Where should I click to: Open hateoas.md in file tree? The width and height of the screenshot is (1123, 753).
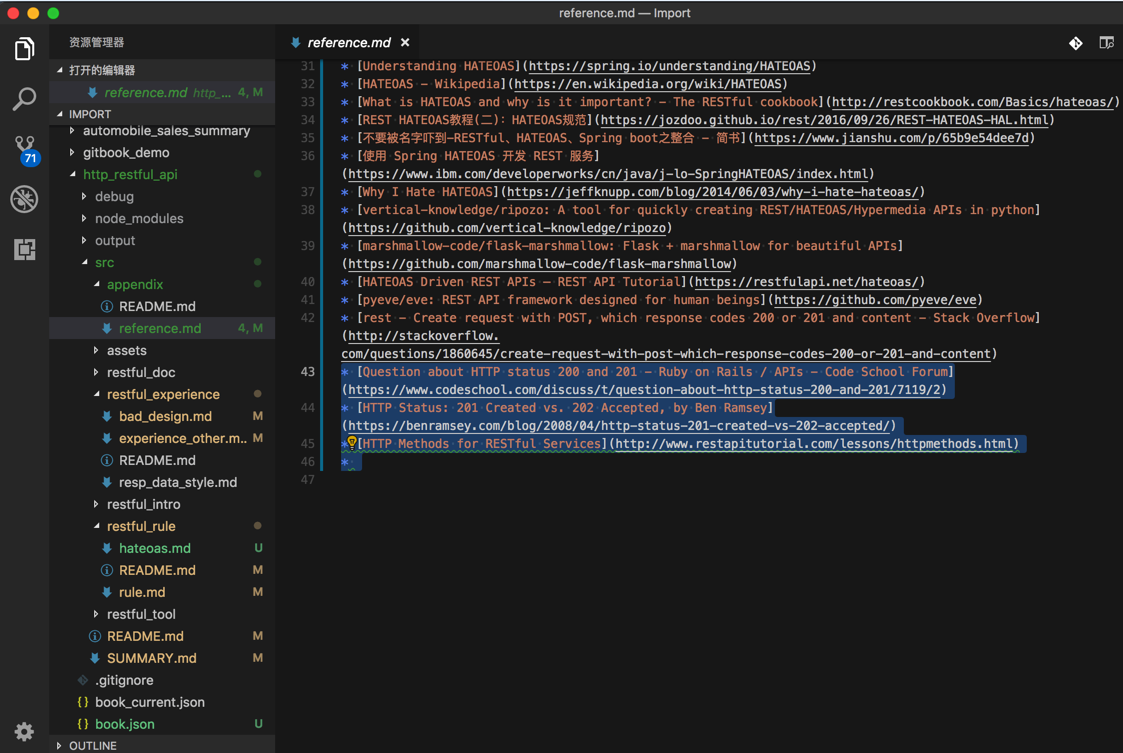[x=154, y=549]
